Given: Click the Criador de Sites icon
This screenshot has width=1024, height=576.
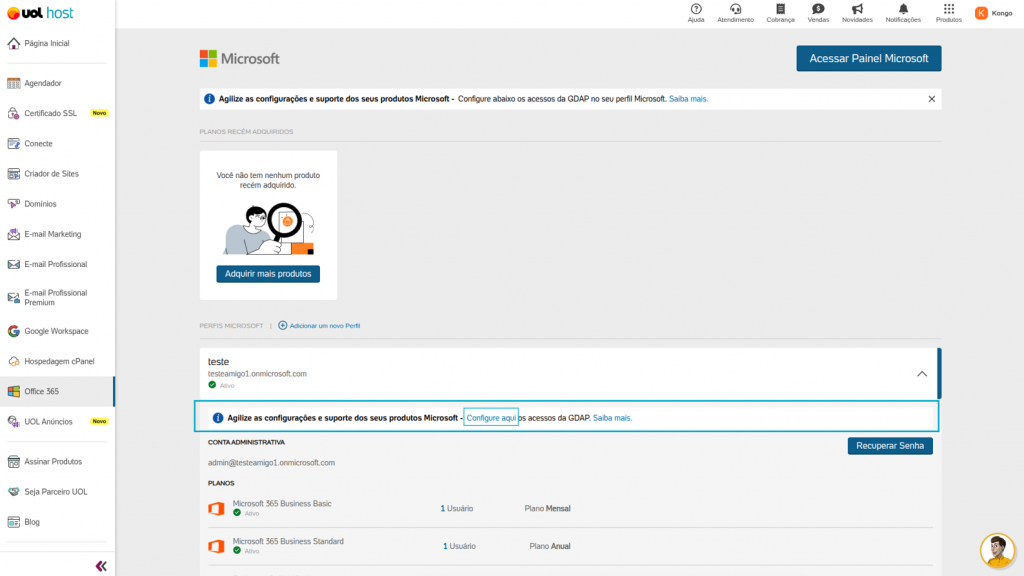Looking at the screenshot, I should click(14, 174).
